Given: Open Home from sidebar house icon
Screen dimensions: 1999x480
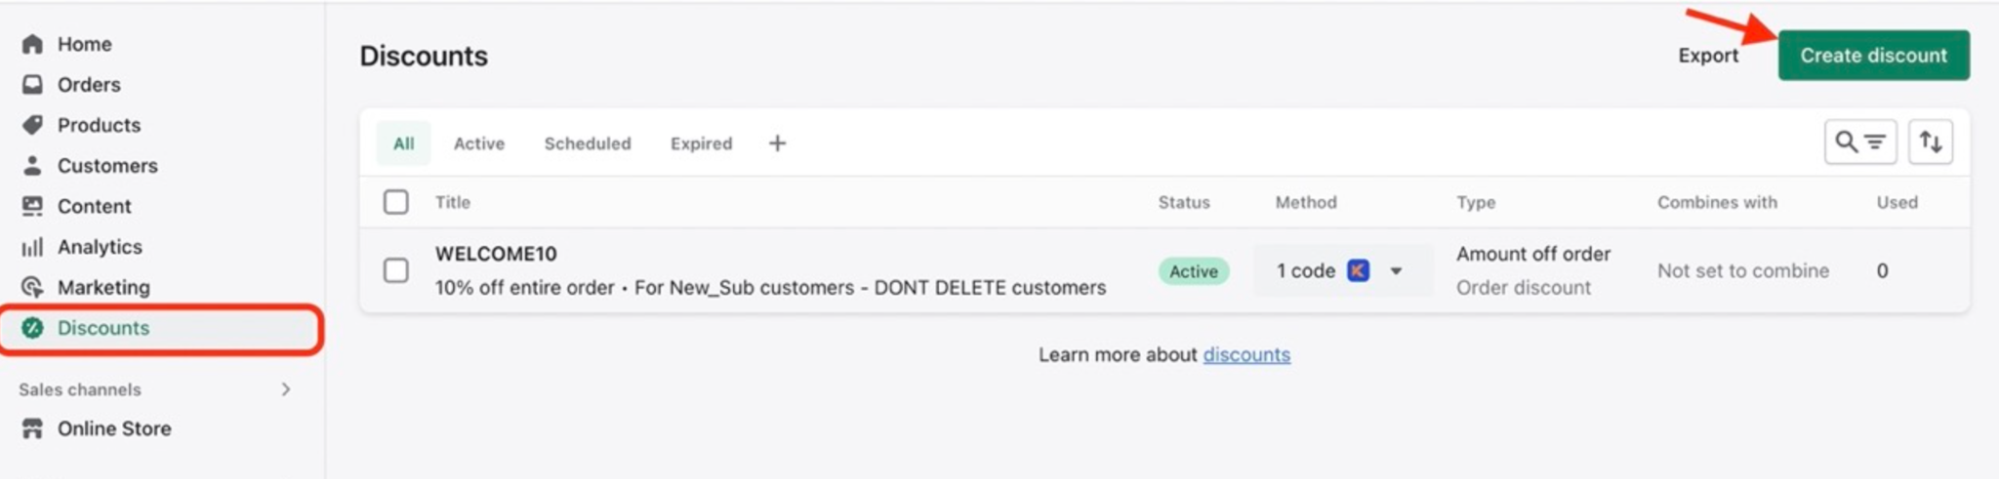Looking at the screenshot, I should (33, 44).
